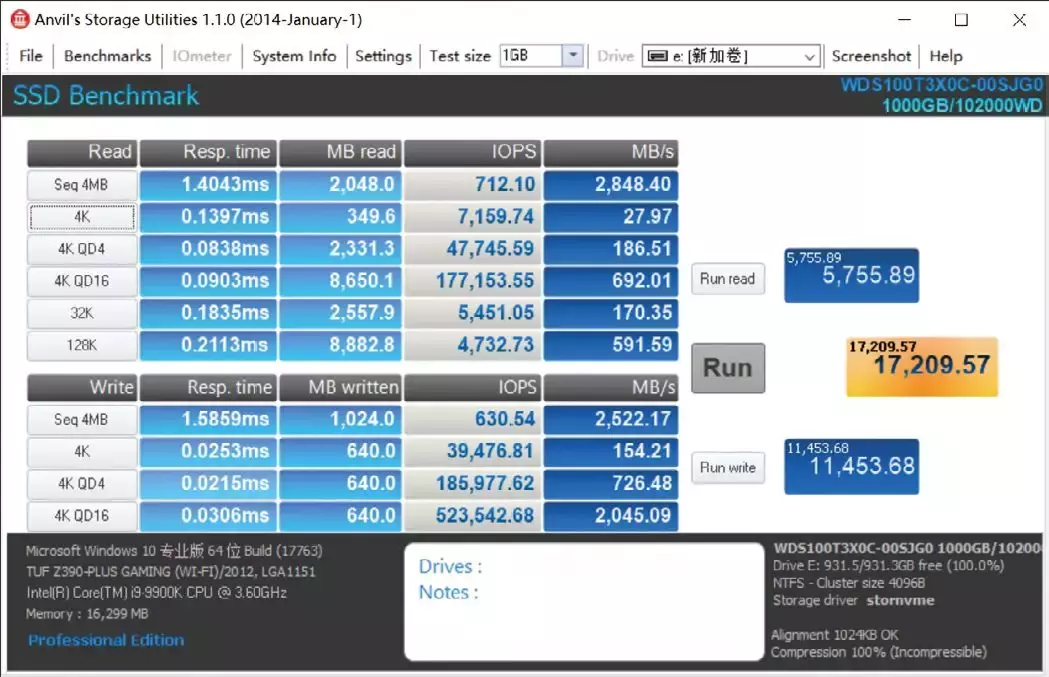
Task: Open the Settings menu
Action: tap(383, 56)
